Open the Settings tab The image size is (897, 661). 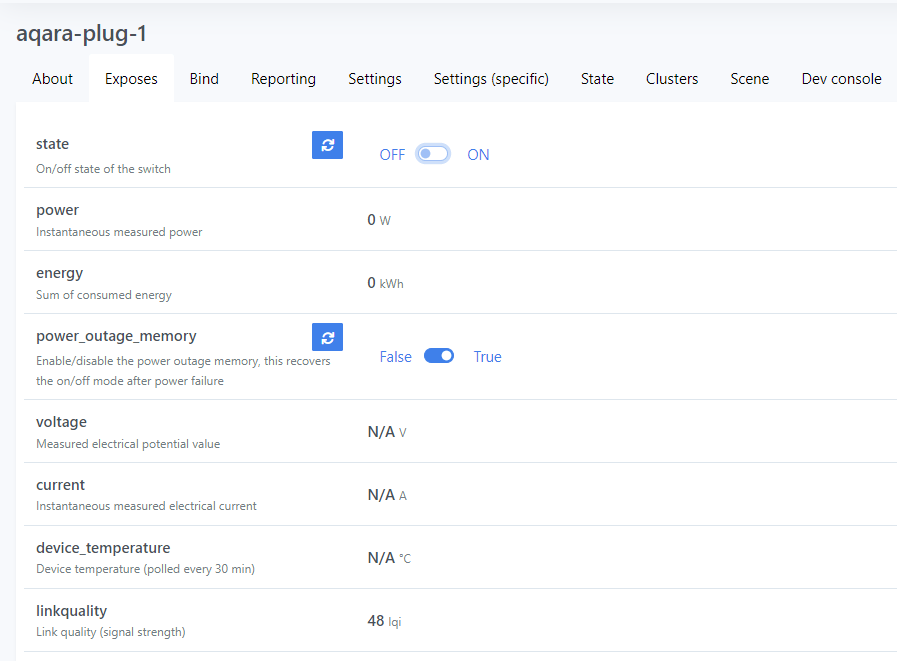coord(374,78)
